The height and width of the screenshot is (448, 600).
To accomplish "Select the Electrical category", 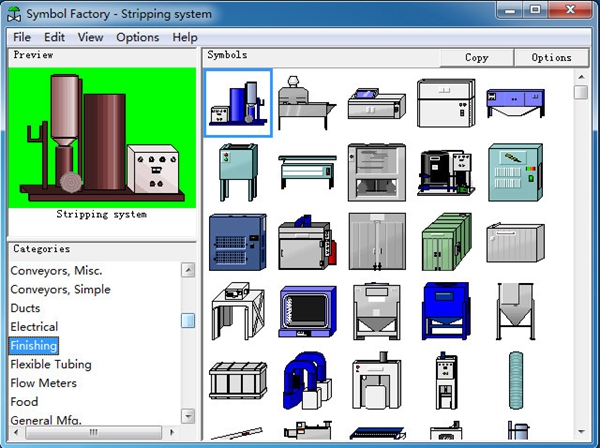I will [x=34, y=327].
